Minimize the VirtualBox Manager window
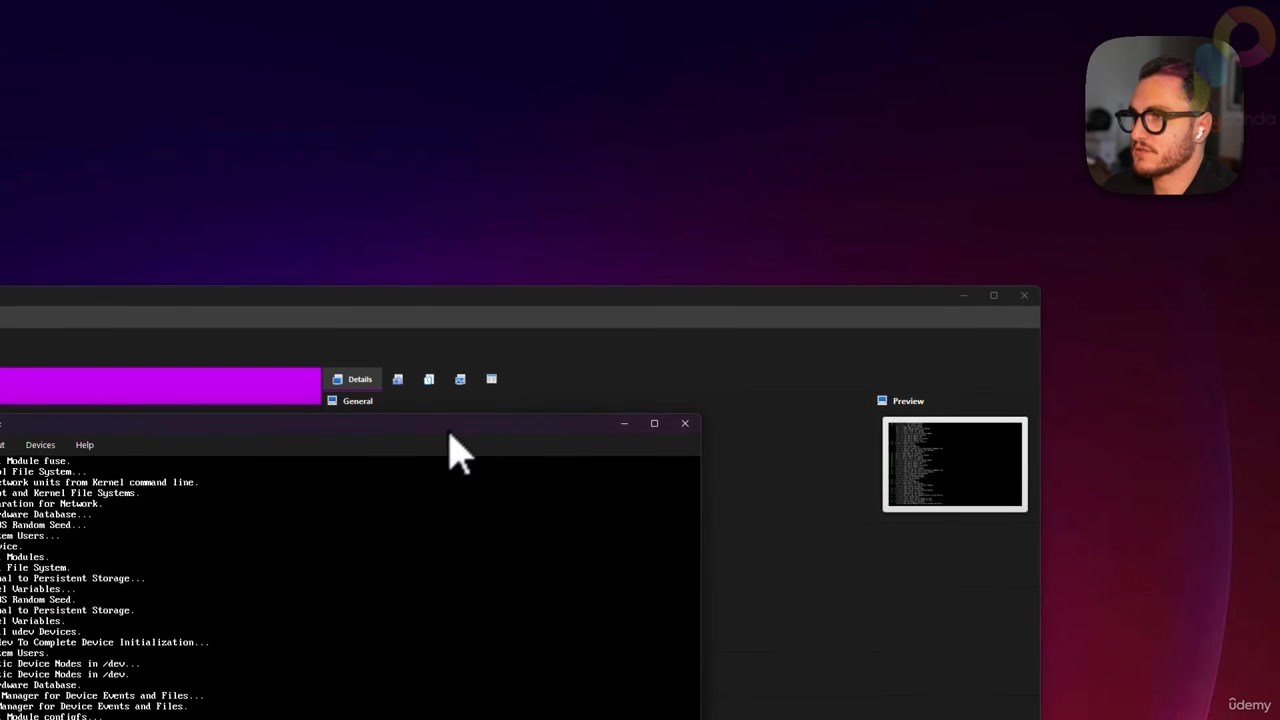 [963, 295]
